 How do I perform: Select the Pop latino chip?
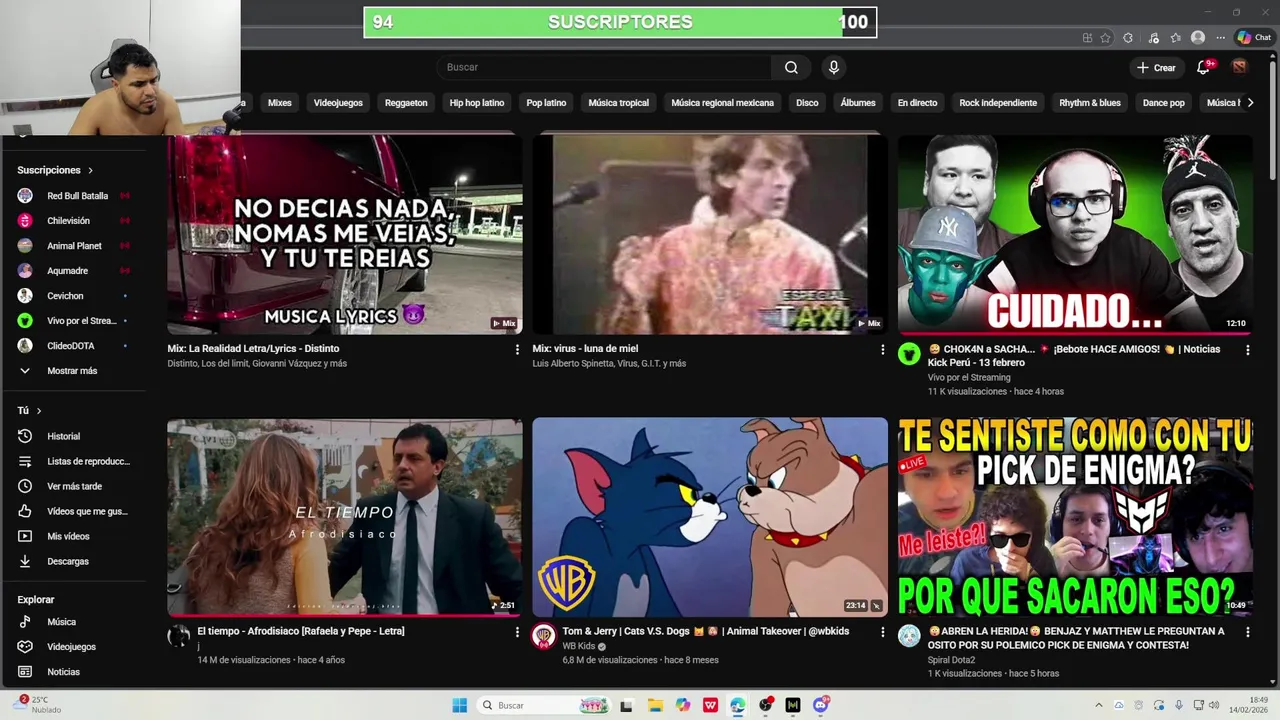(546, 103)
